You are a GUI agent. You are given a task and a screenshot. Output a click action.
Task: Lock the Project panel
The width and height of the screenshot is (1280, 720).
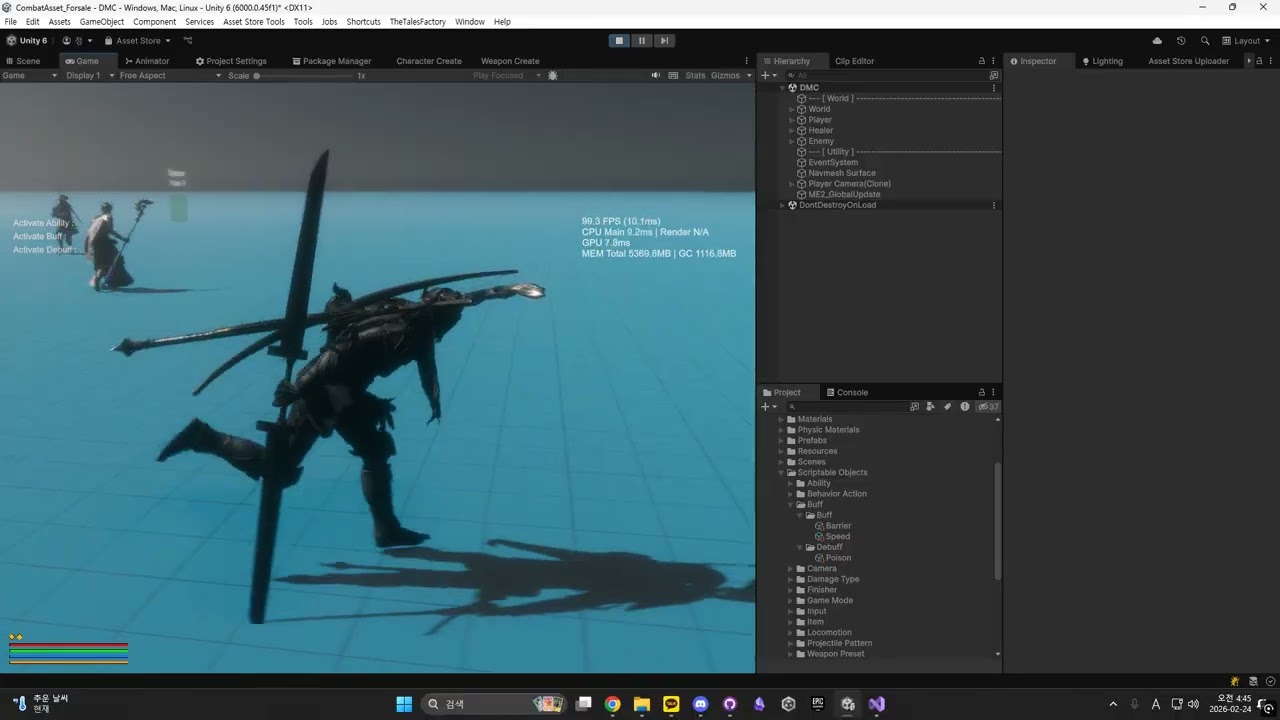pos(981,393)
